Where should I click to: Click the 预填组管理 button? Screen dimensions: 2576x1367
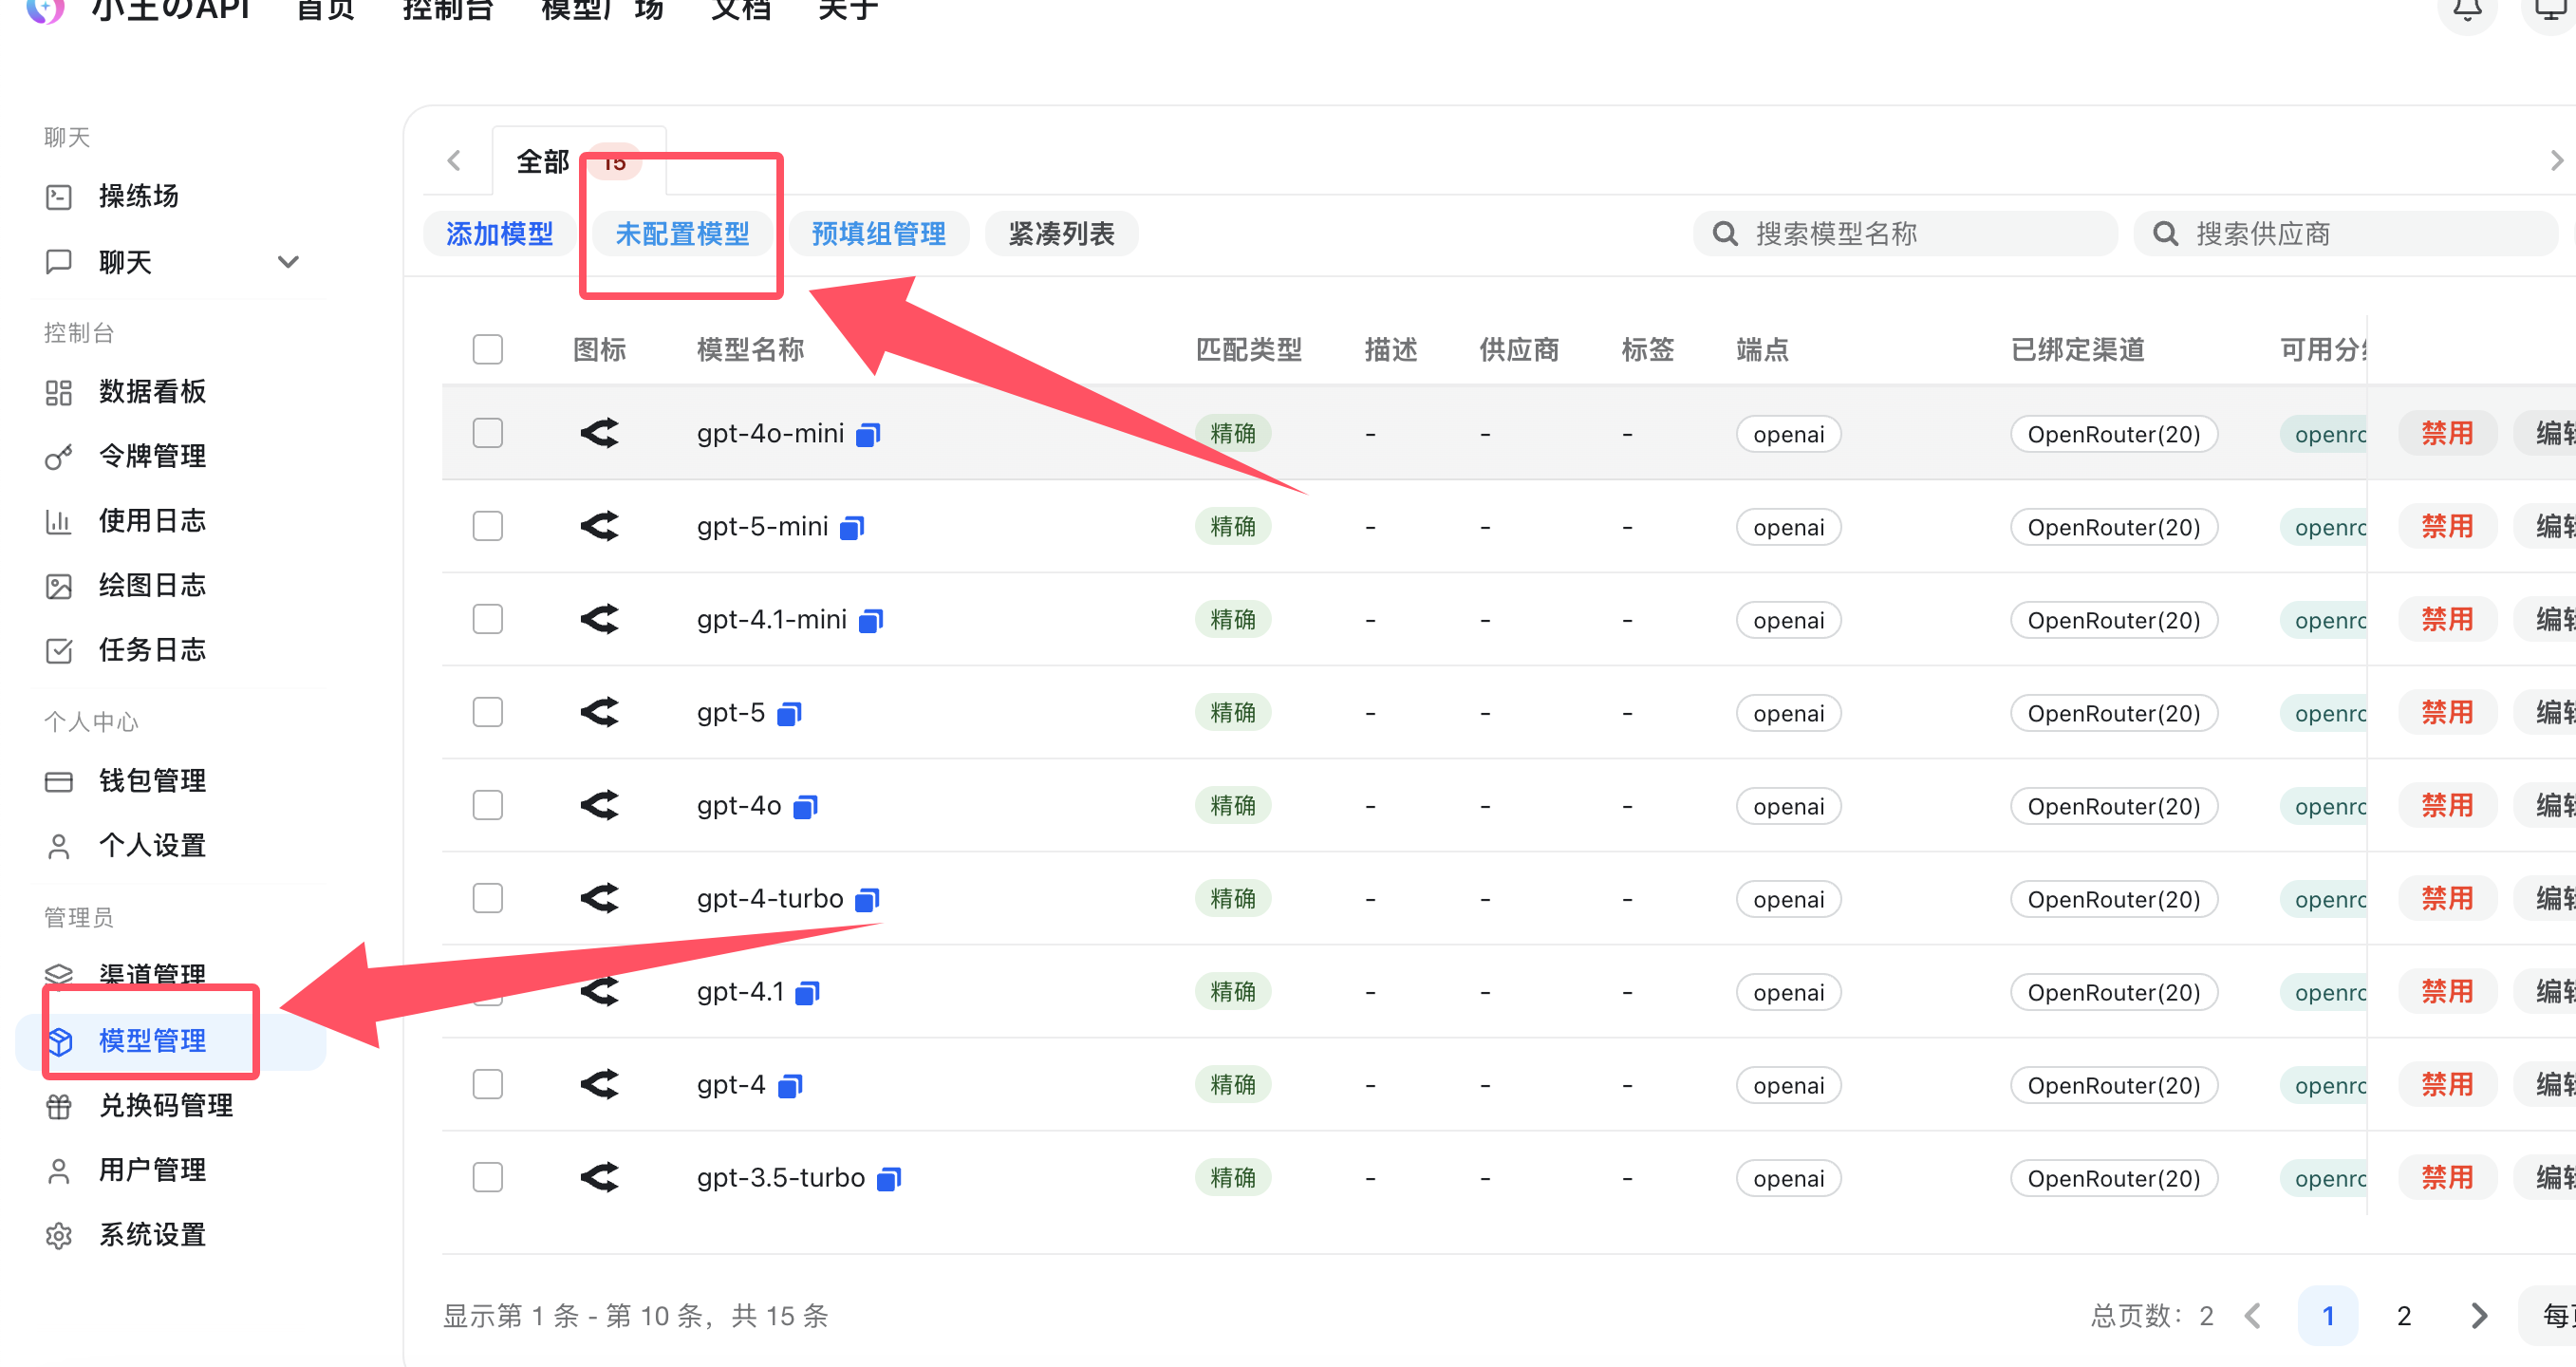pyautogui.click(x=879, y=234)
